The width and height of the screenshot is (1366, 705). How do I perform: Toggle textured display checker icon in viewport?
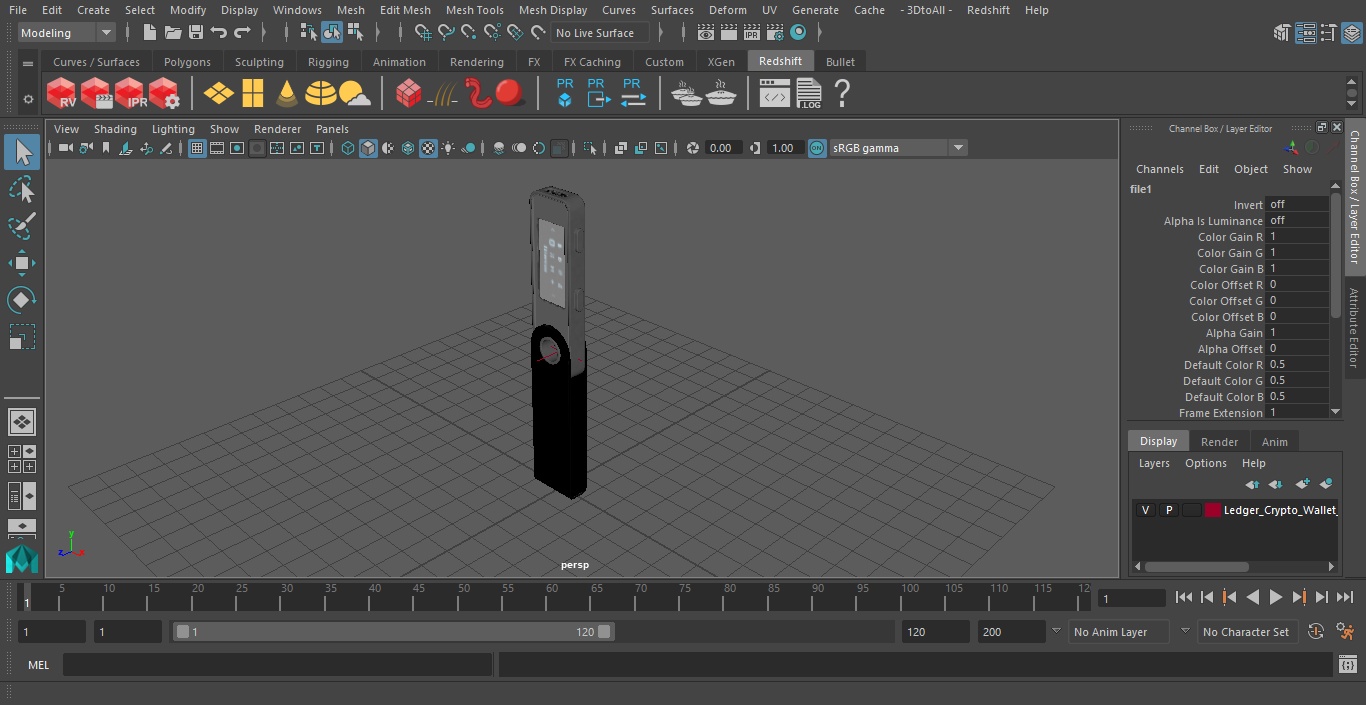point(428,148)
